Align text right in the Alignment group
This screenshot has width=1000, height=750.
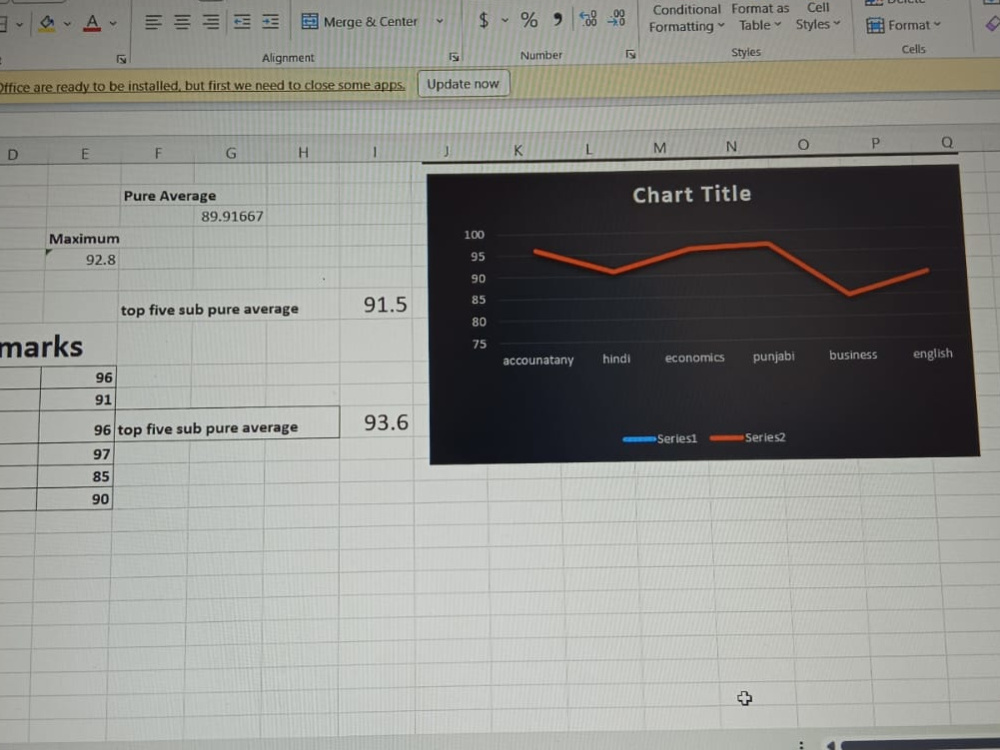[x=211, y=22]
